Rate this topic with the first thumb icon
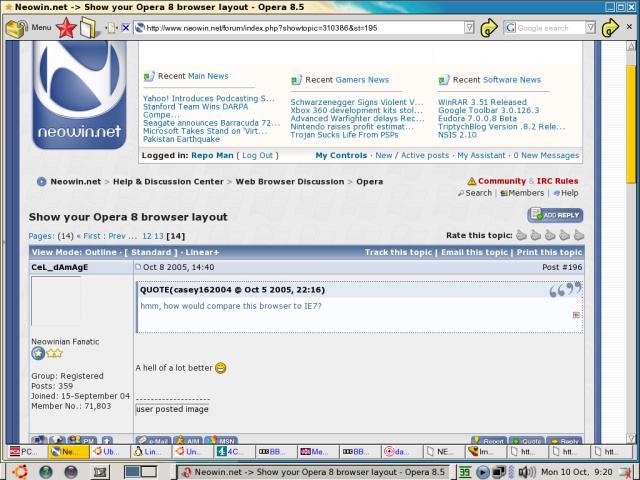The image size is (640, 480). coord(521,235)
